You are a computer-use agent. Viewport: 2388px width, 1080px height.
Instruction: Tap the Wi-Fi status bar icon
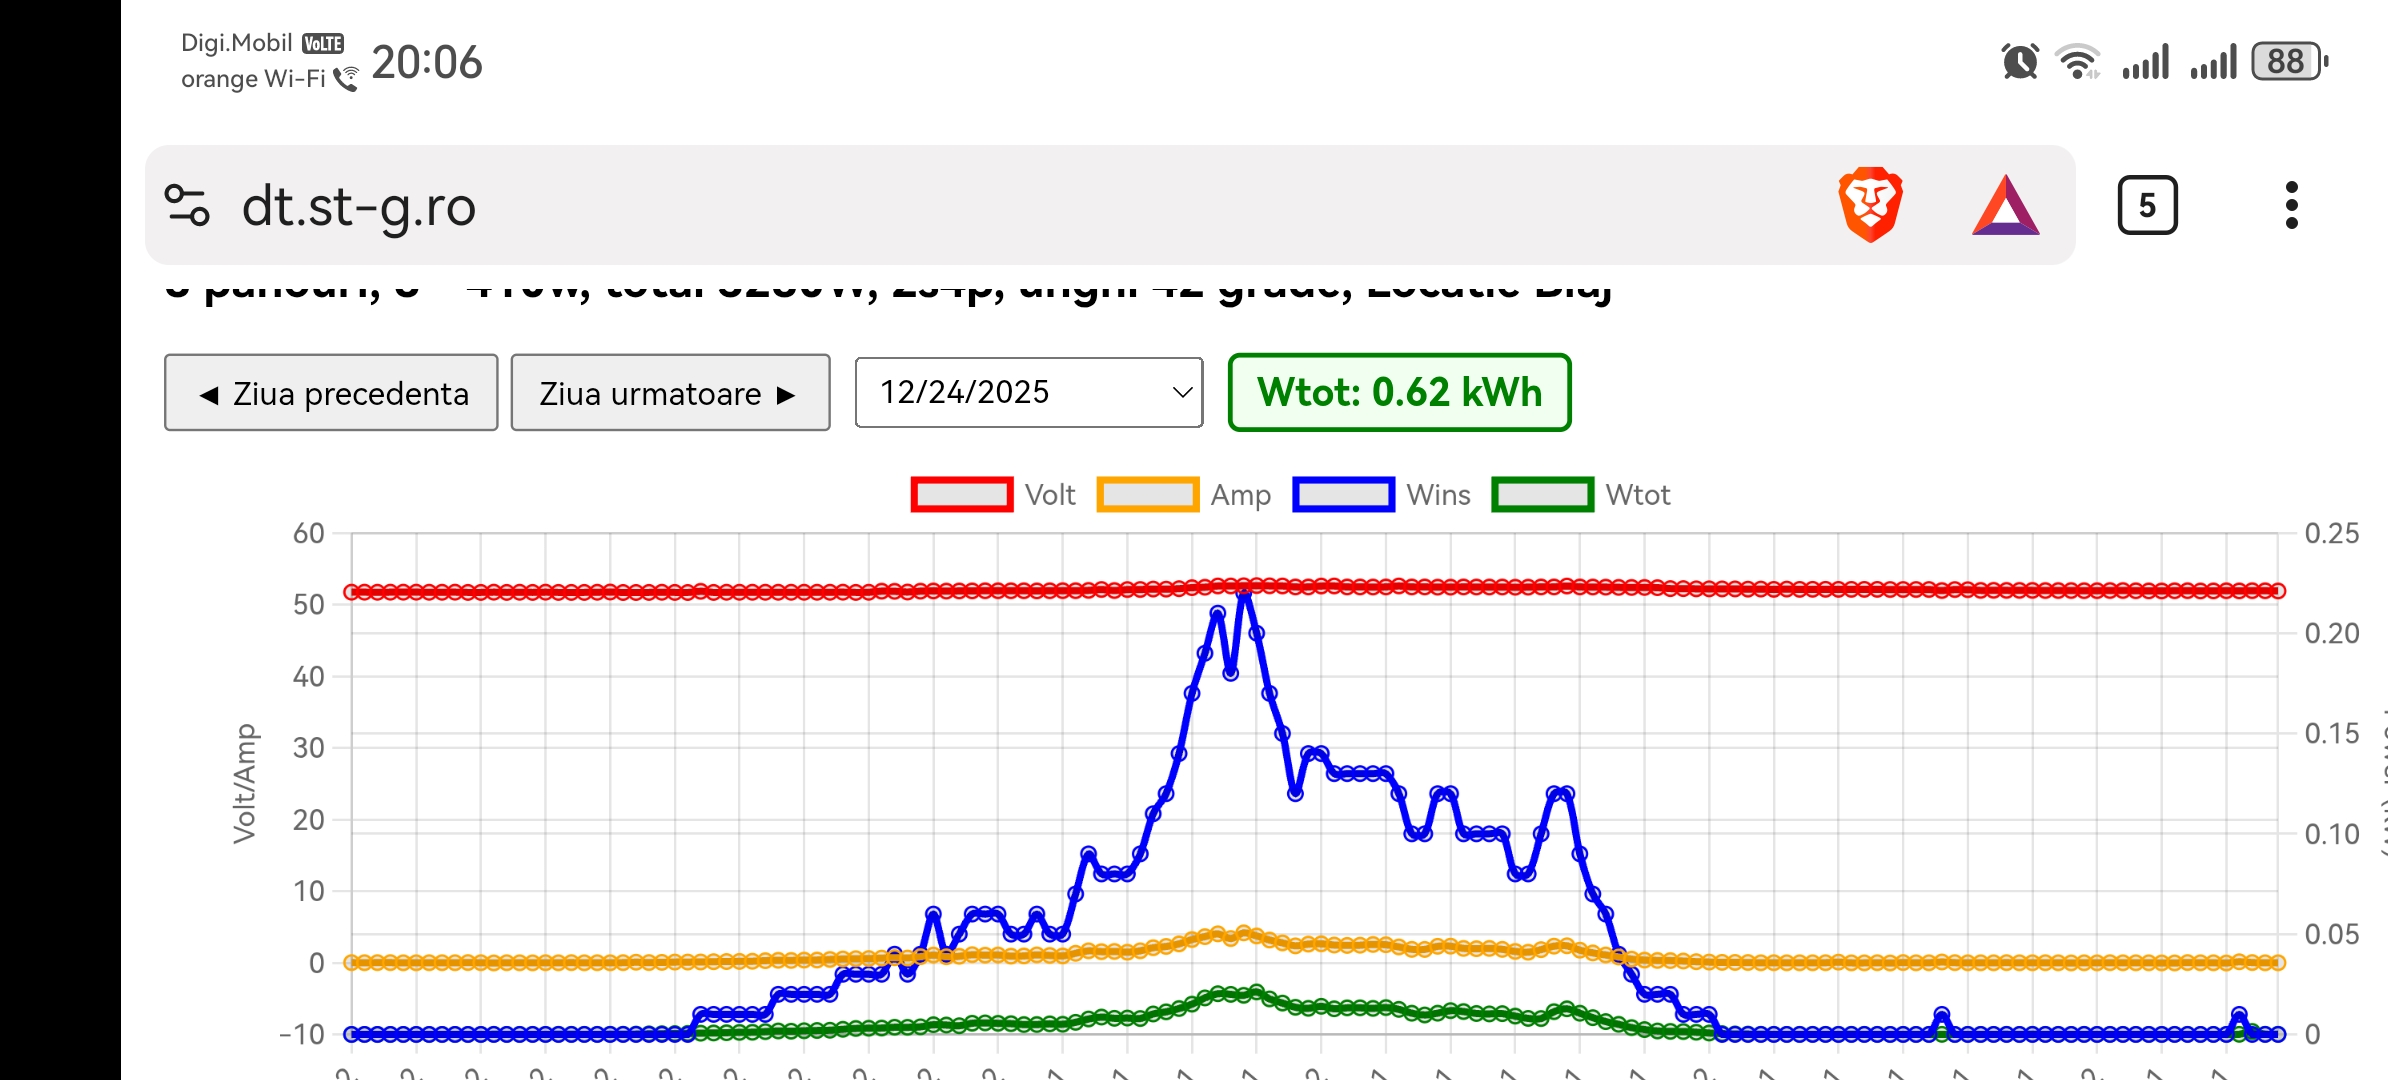point(2078,62)
